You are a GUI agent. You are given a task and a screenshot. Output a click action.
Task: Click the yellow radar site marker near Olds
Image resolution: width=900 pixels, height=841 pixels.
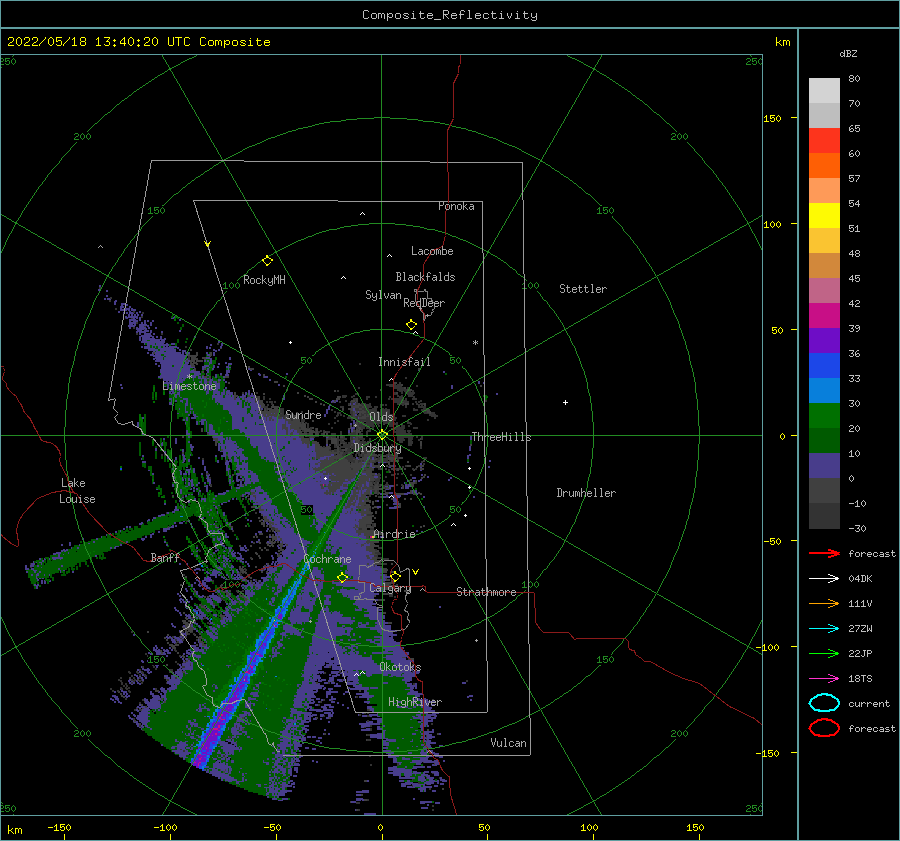coord(382,435)
